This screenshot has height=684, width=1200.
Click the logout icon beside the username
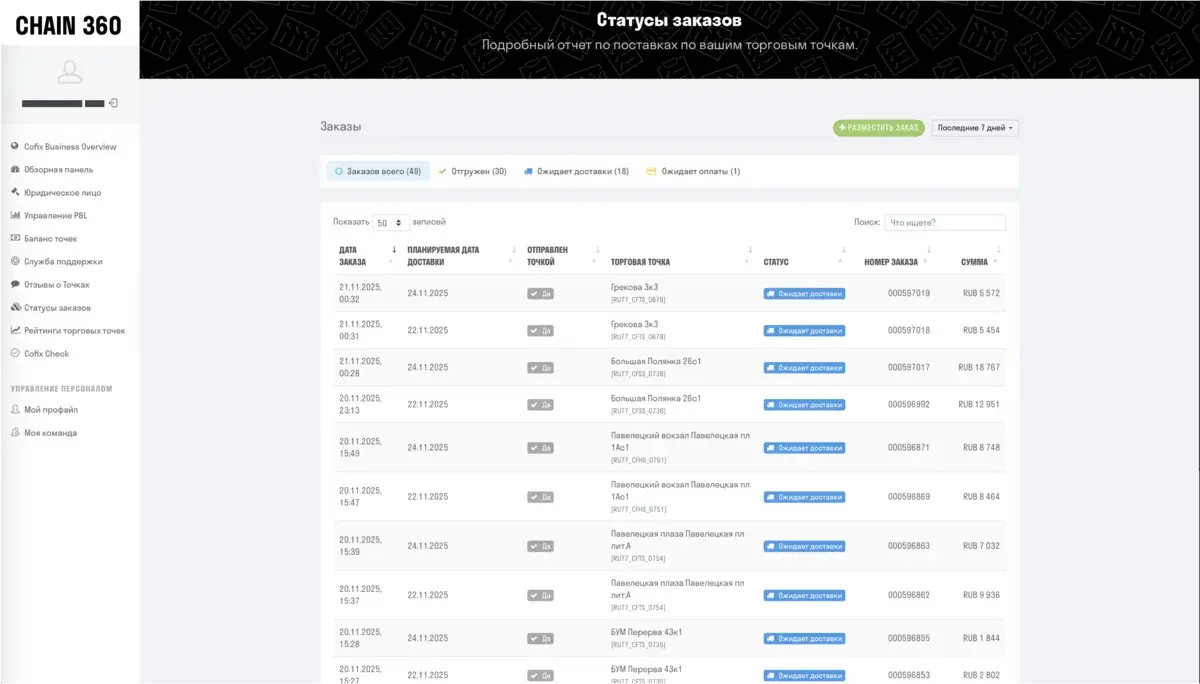(114, 103)
